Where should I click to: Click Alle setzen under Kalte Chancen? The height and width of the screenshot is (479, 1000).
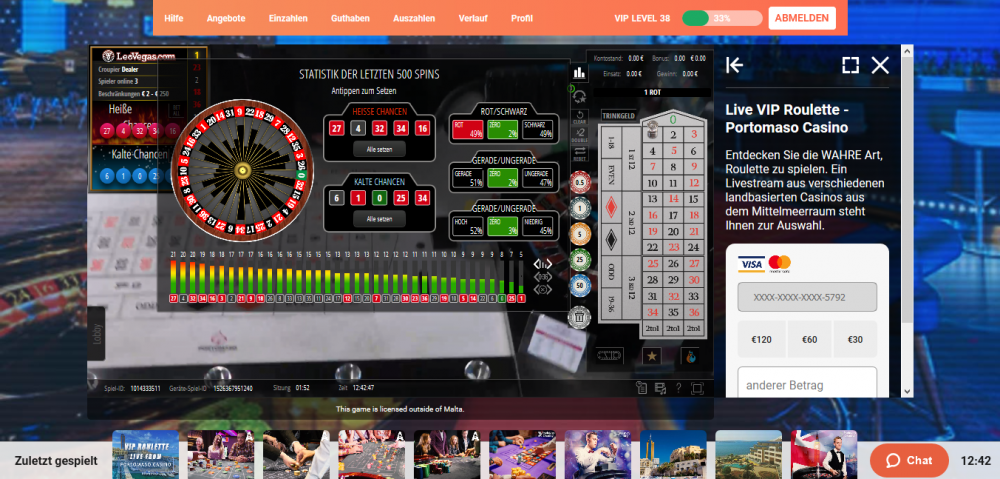(x=379, y=219)
